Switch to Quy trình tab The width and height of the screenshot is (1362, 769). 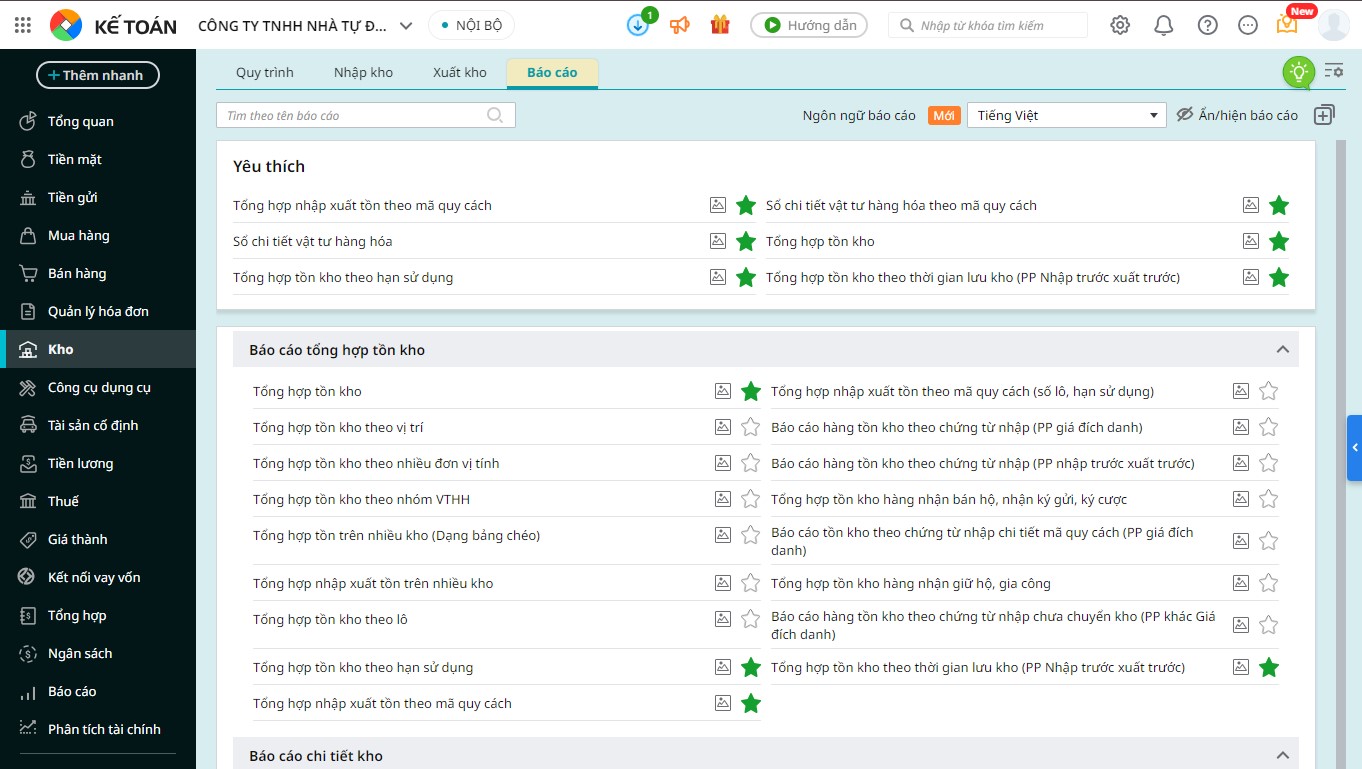tap(265, 72)
